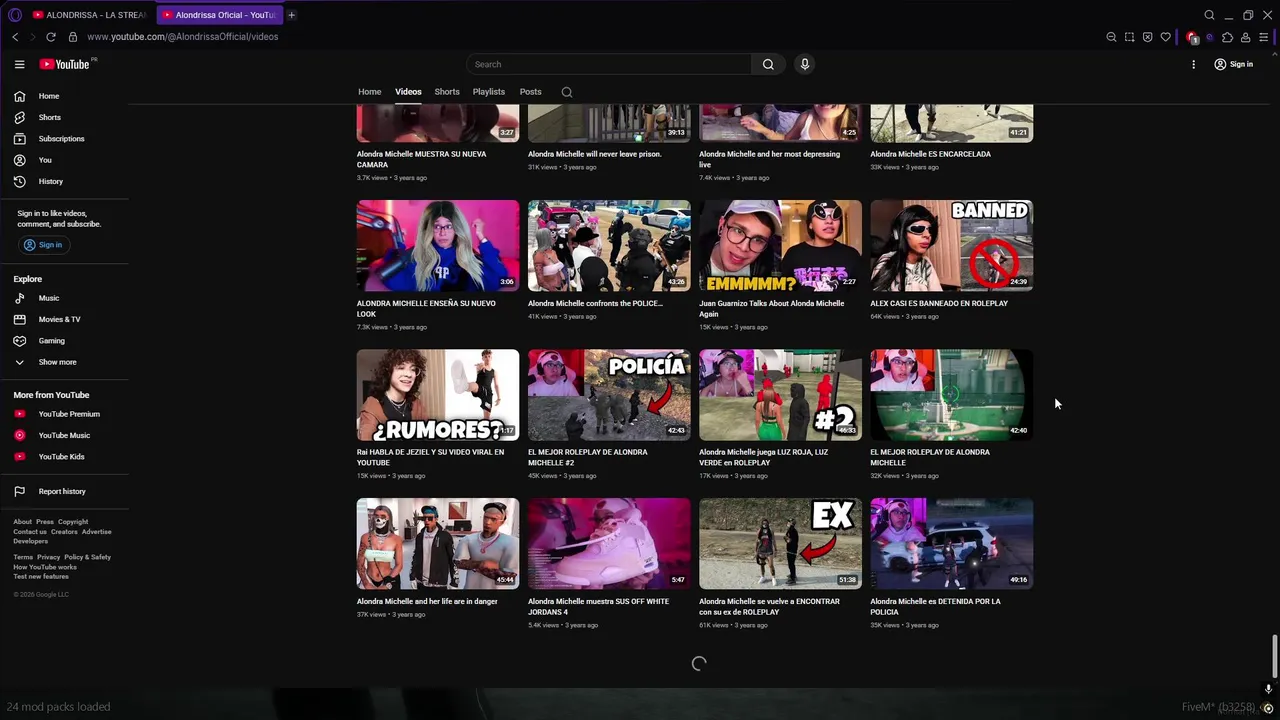Add page to bookmarks heart icon
This screenshot has height=720, width=1280.
coord(1165,37)
